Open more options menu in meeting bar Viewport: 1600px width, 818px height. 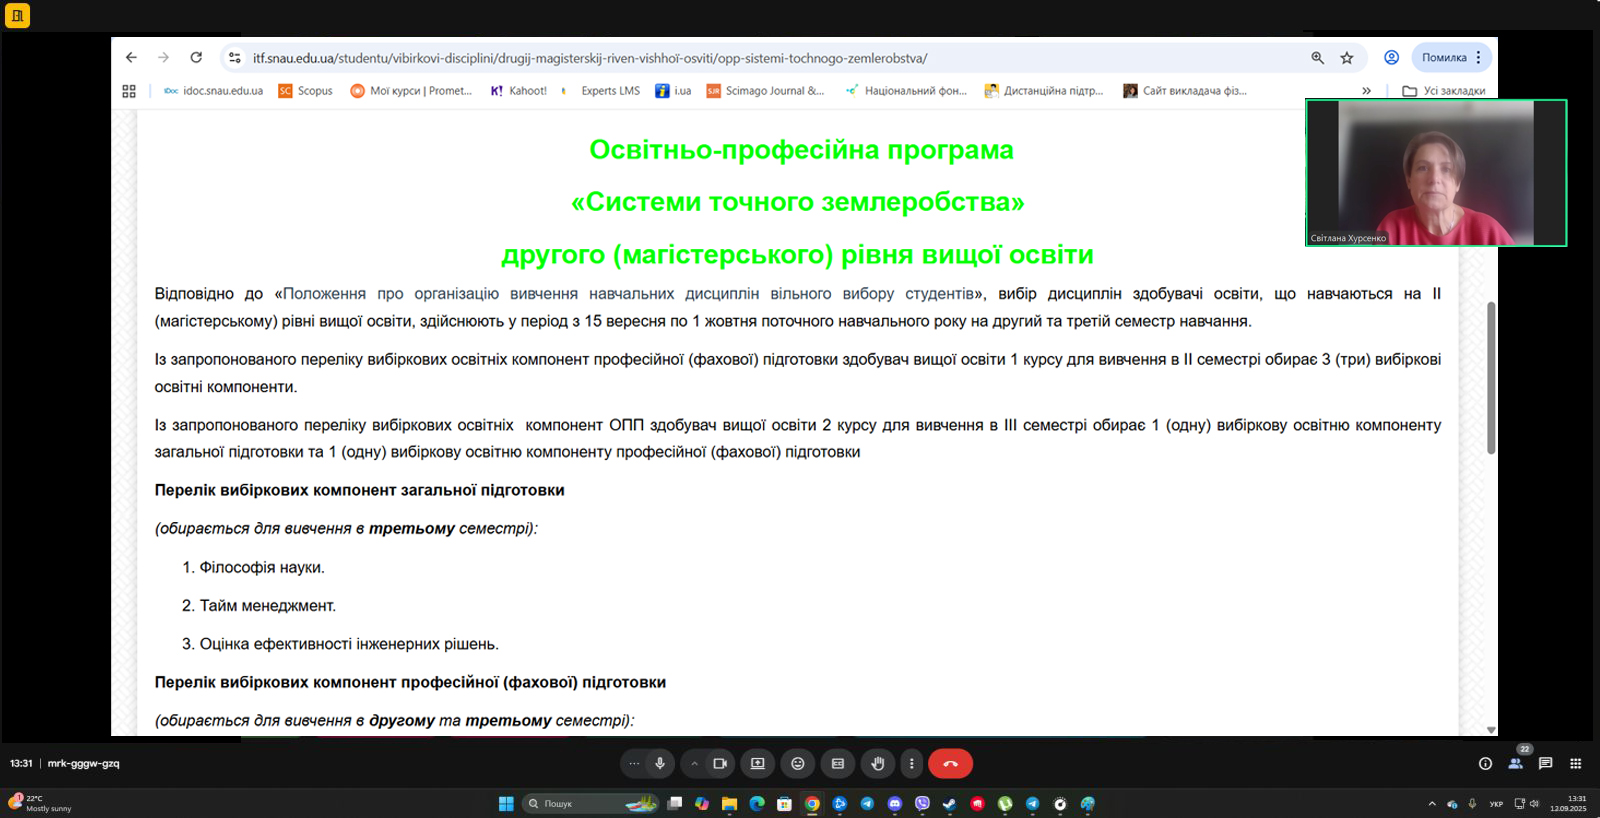pyautogui.click(x=911, y=763)
